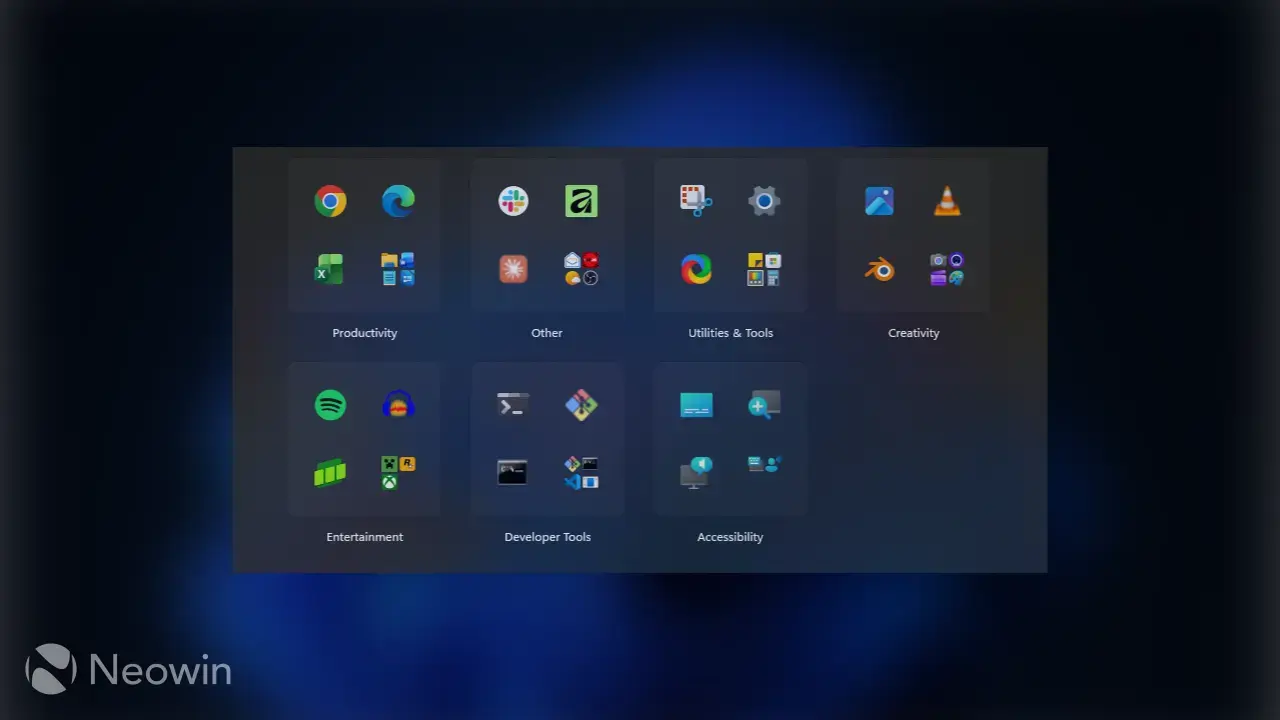Open the orange starburst app in Other

click(x=513, y=269)
